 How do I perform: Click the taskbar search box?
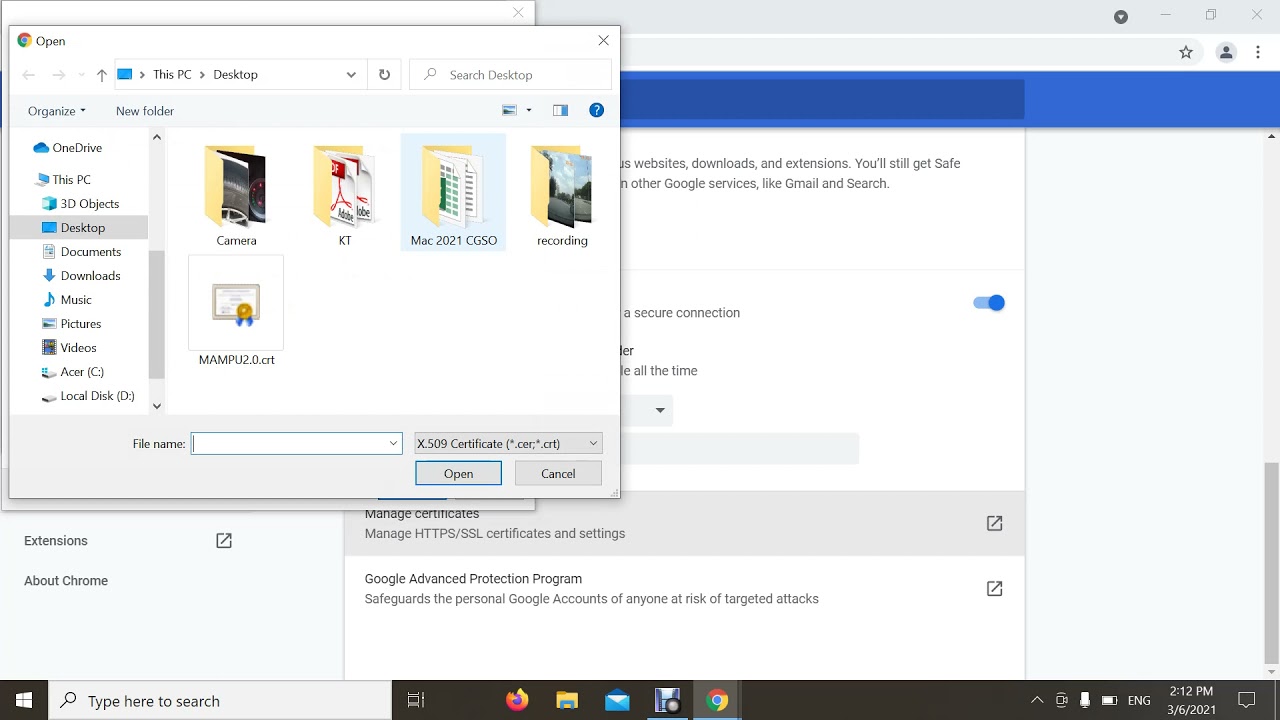coord(220,700)
